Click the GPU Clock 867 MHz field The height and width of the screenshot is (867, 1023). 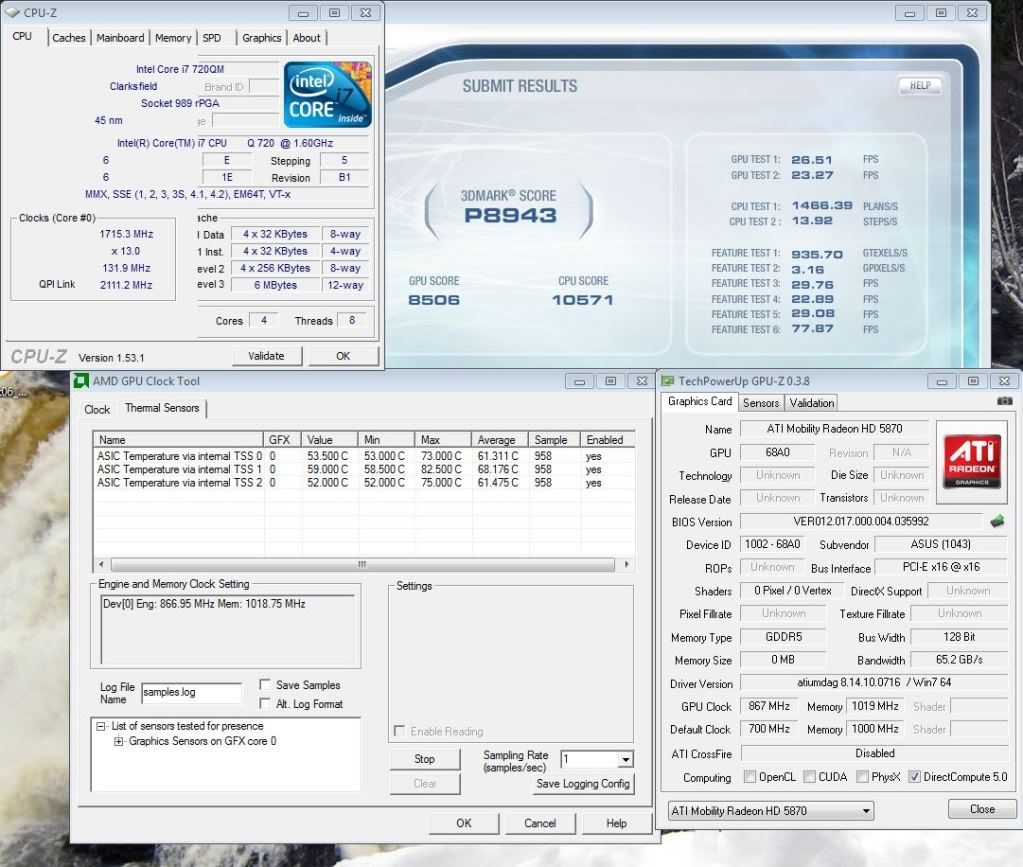coord(769,707)
